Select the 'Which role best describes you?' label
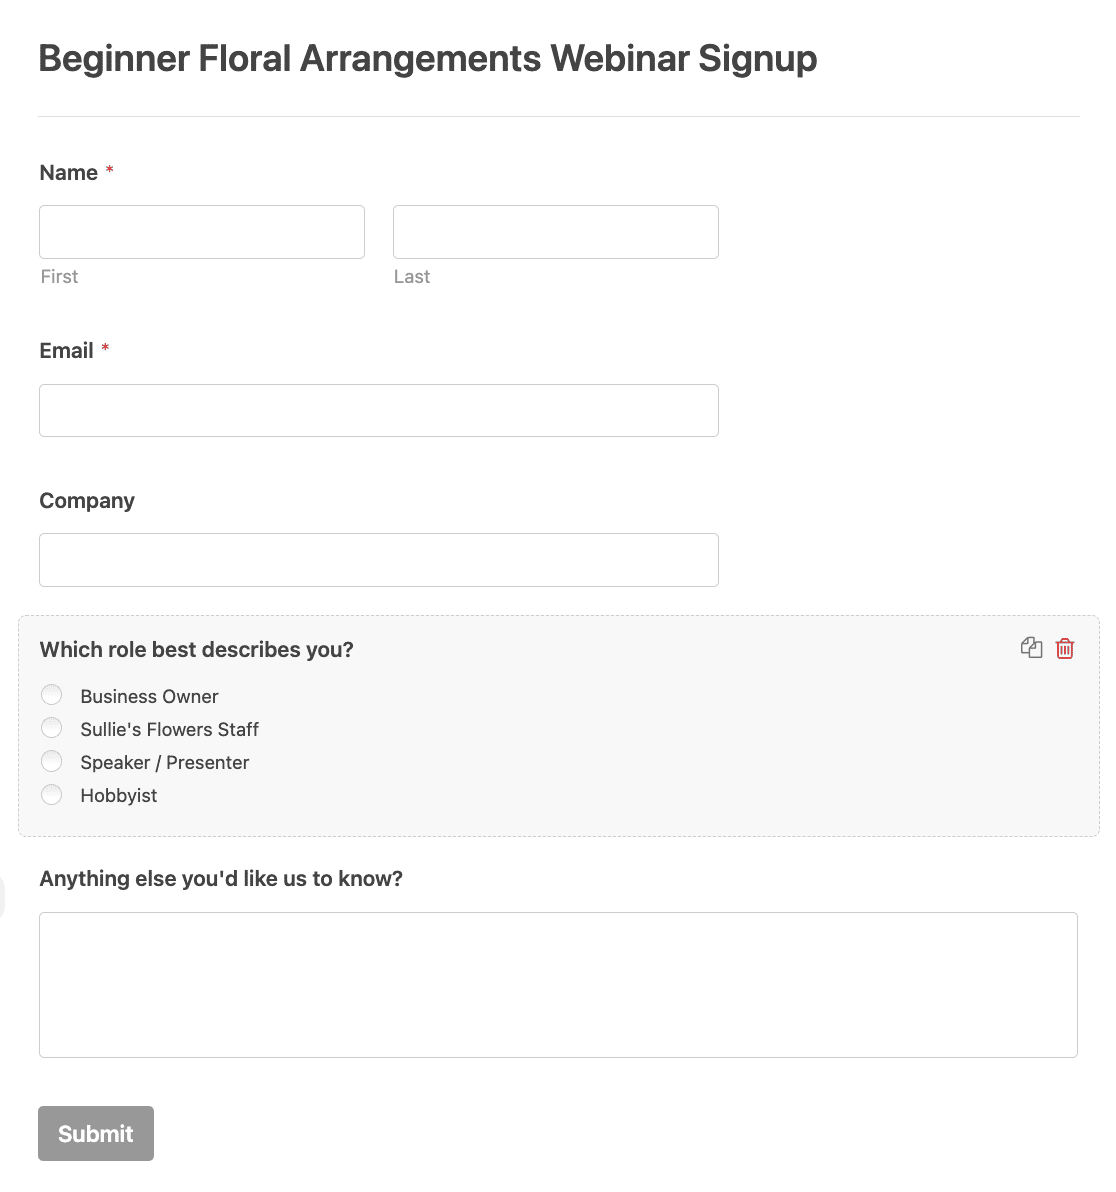This screenshot has width=1116, height=1192. (196, 650)
